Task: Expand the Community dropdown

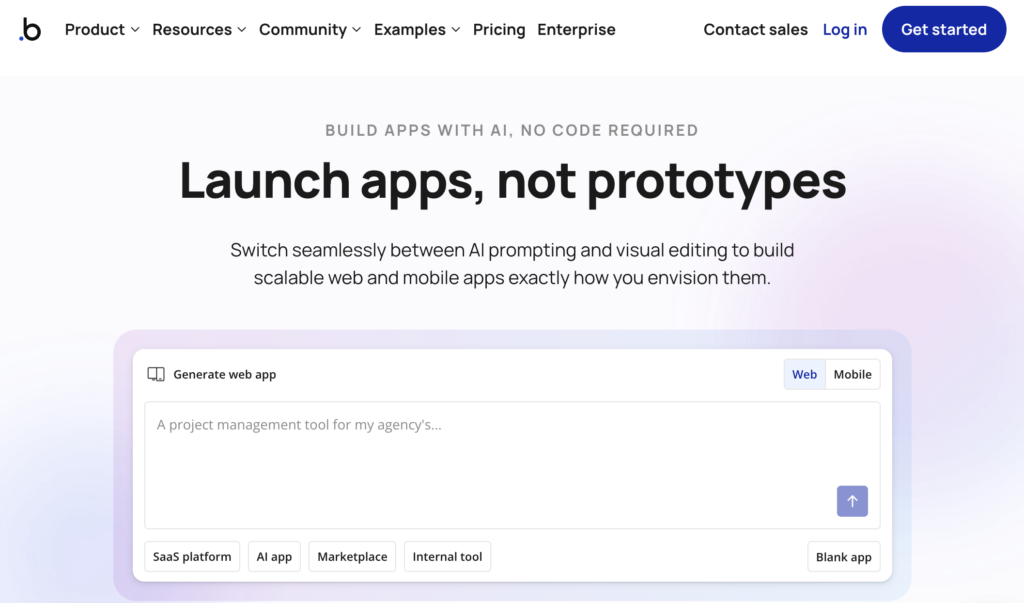Action: (x=310, y=30)
